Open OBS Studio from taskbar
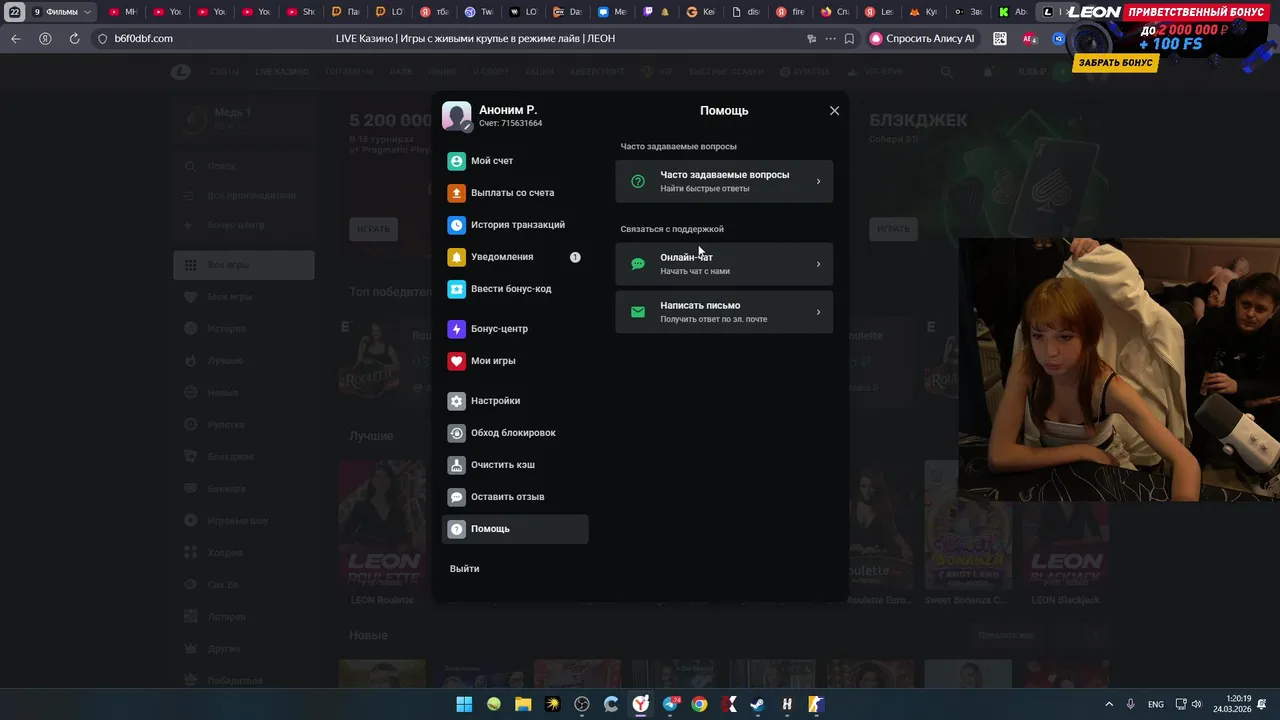 (x=582, y=704)
